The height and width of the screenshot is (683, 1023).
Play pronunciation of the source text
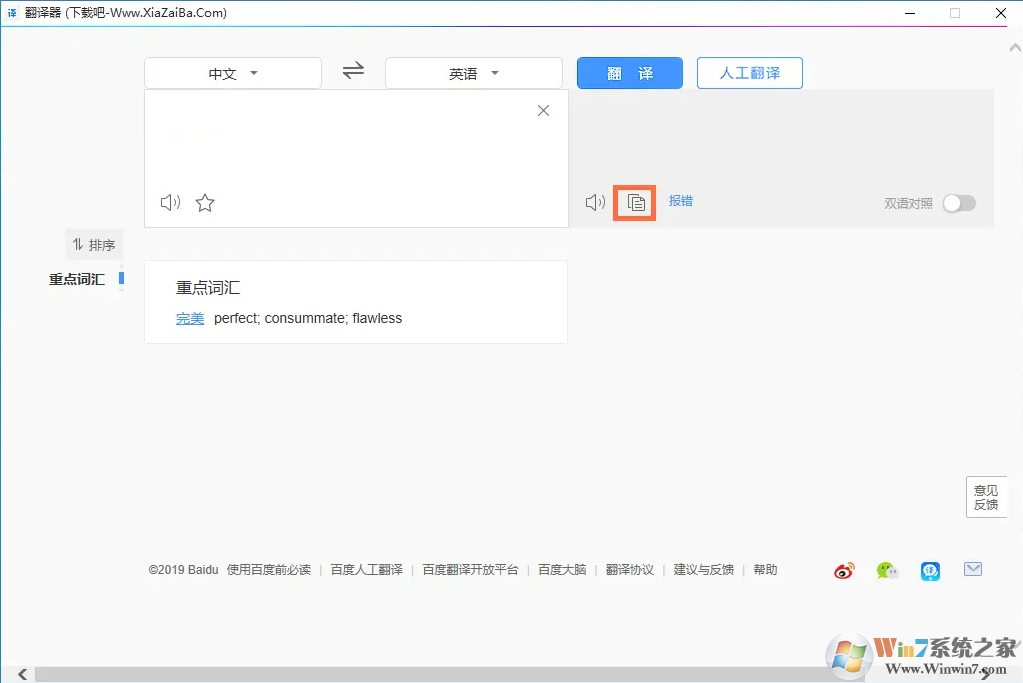(169, 202)
